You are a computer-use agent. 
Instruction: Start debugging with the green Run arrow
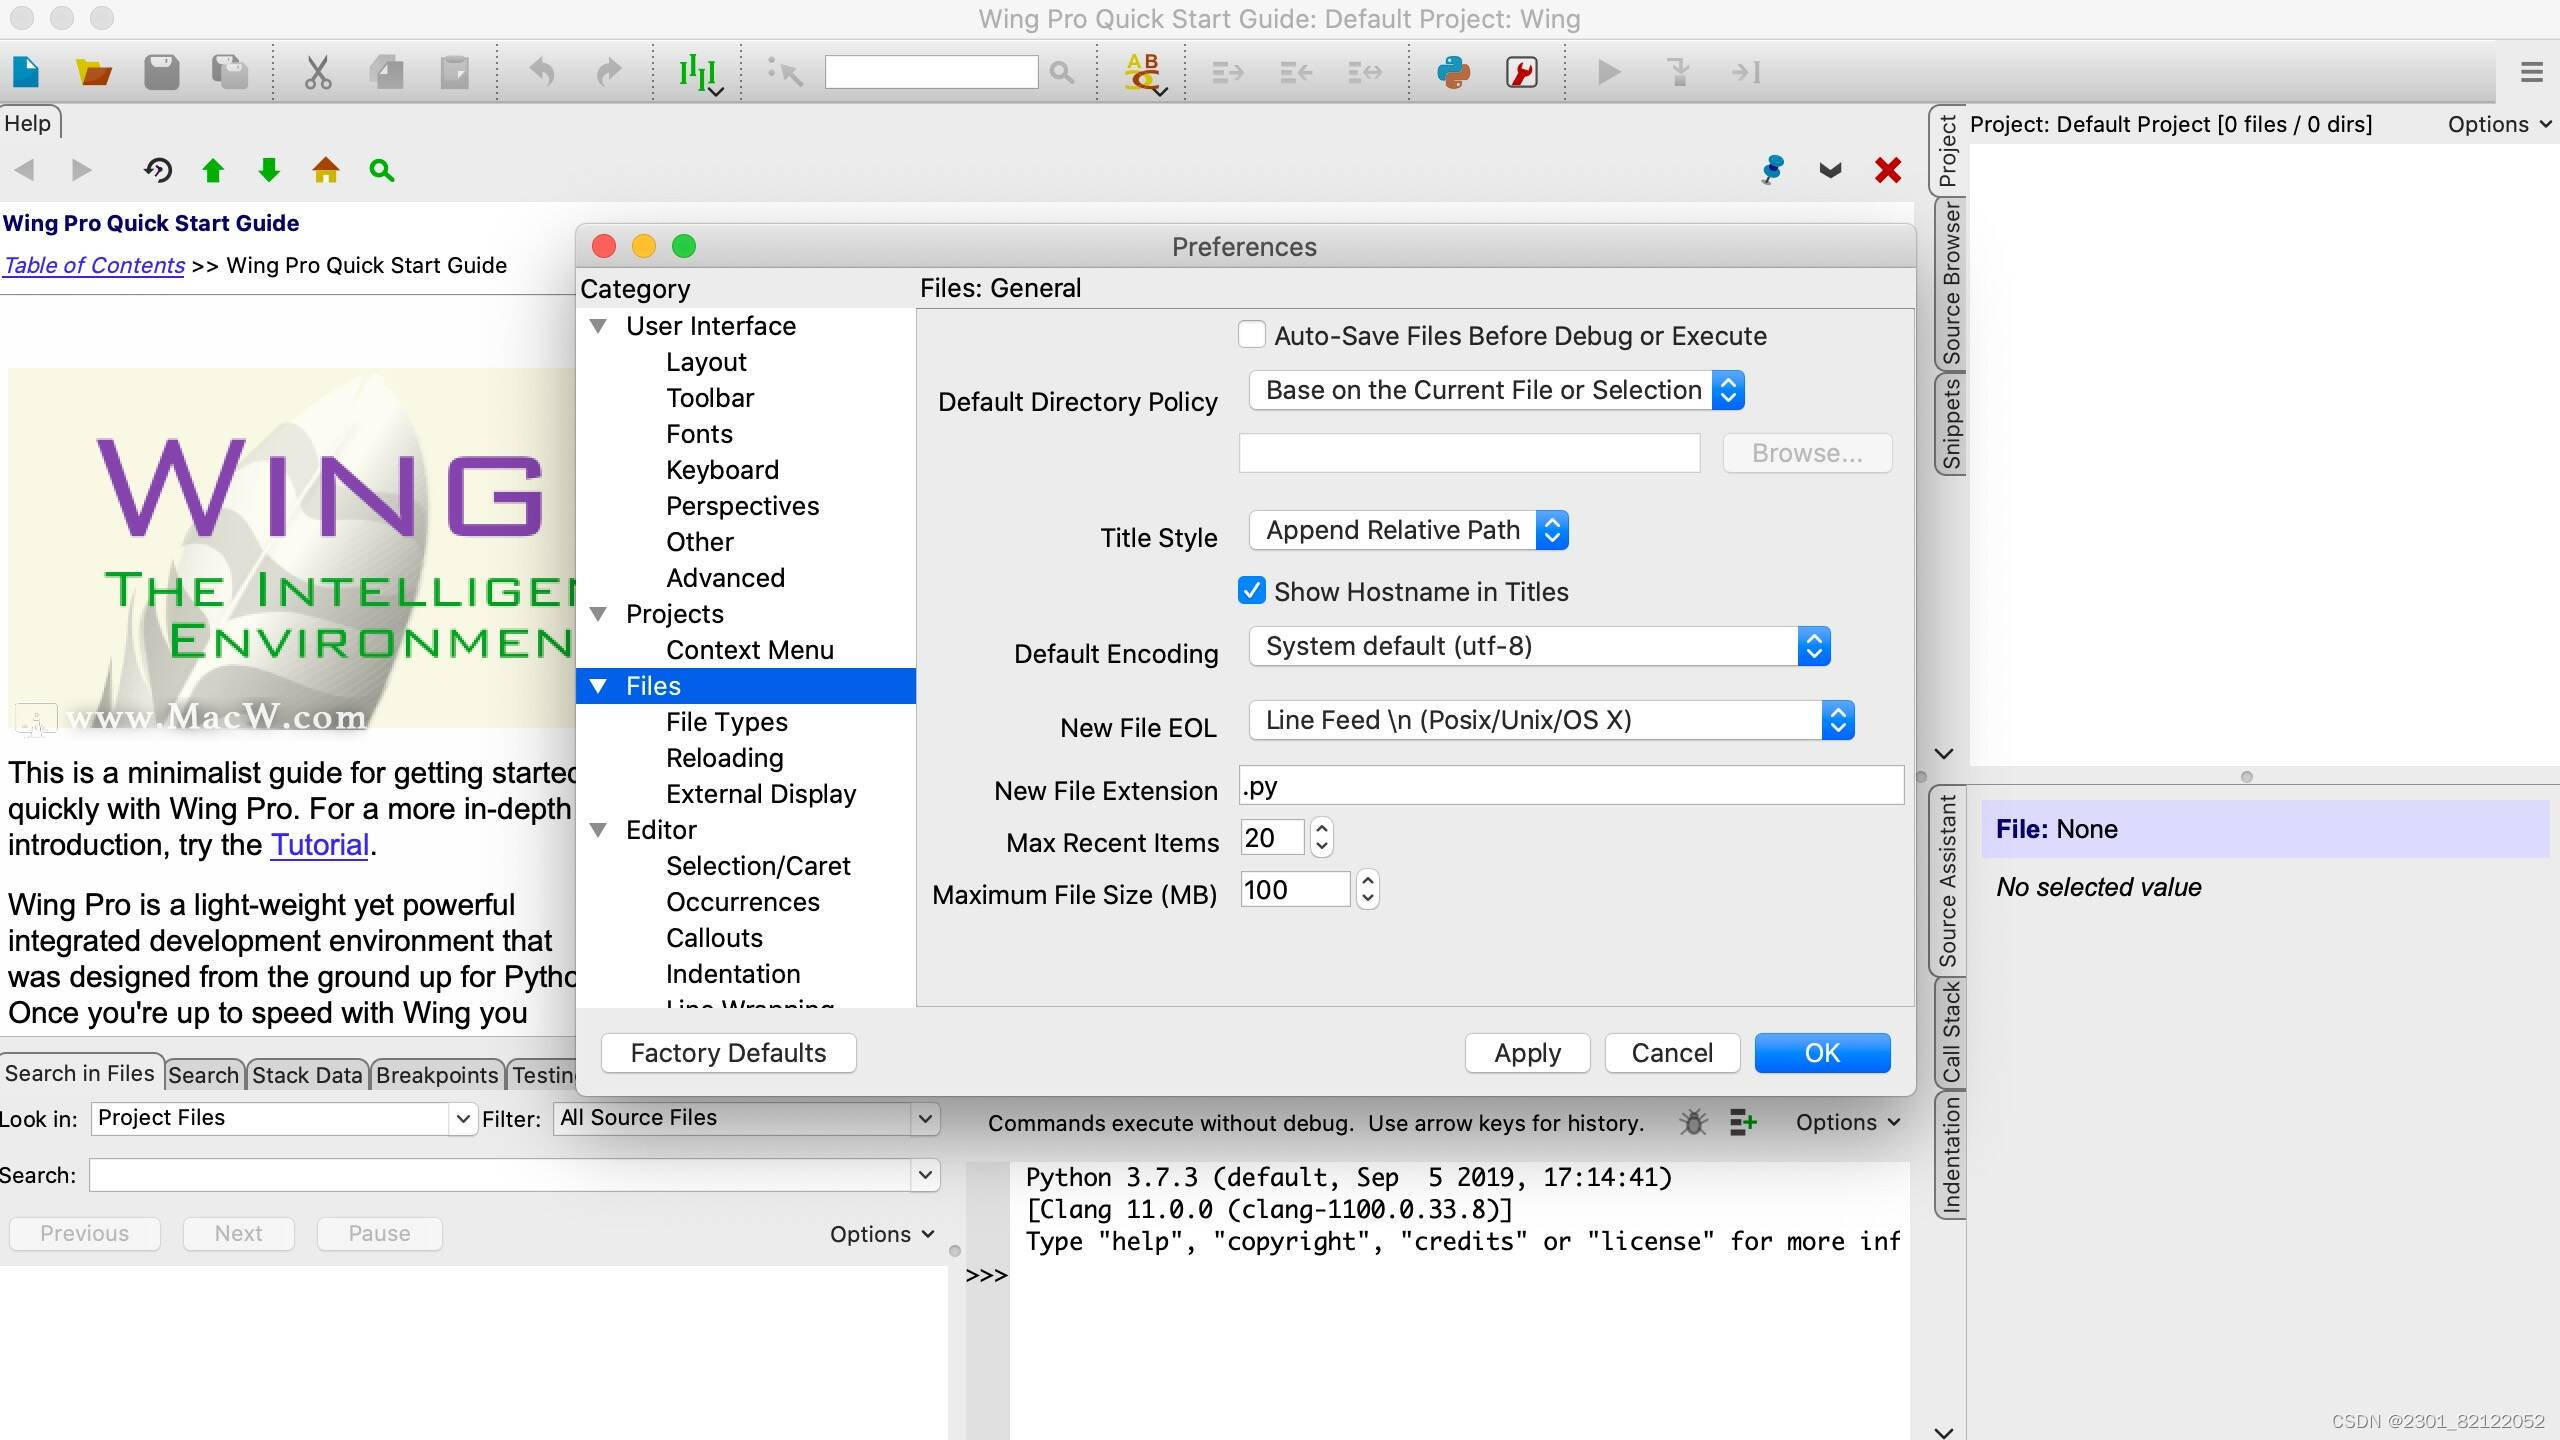[1607, 72]
